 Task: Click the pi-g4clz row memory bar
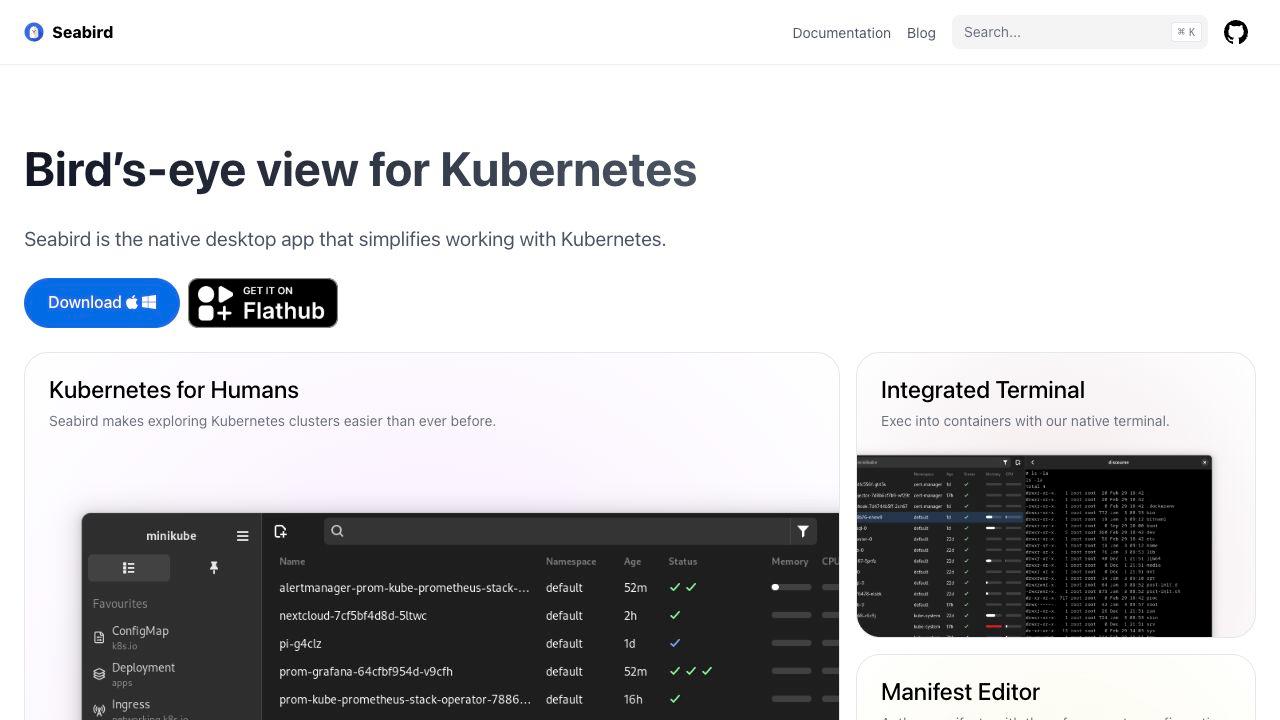click(791, 644)
